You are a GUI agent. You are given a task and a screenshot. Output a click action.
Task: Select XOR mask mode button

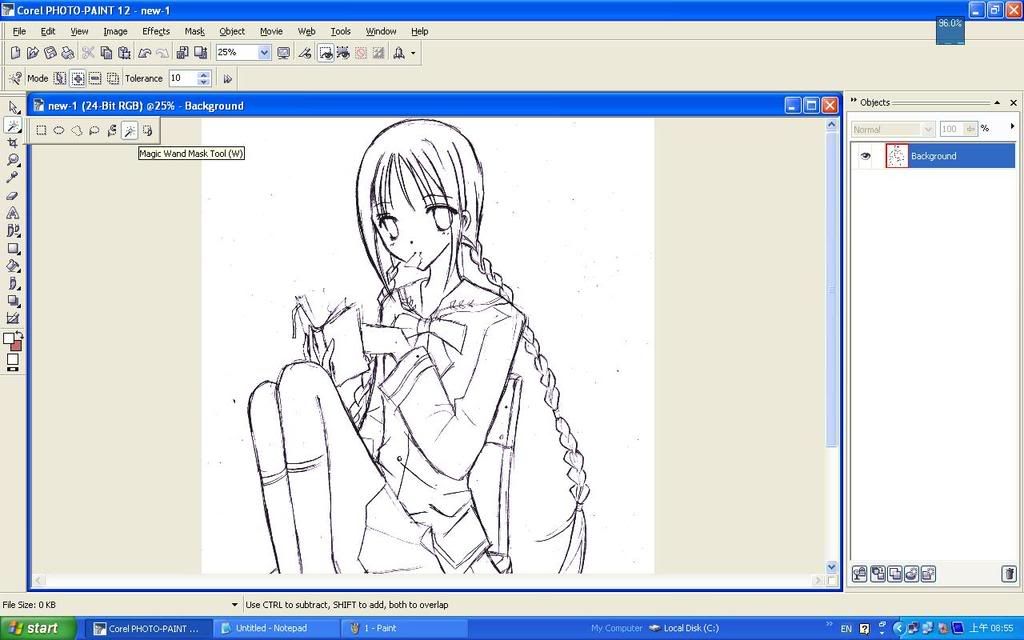[x=113, y=78]
